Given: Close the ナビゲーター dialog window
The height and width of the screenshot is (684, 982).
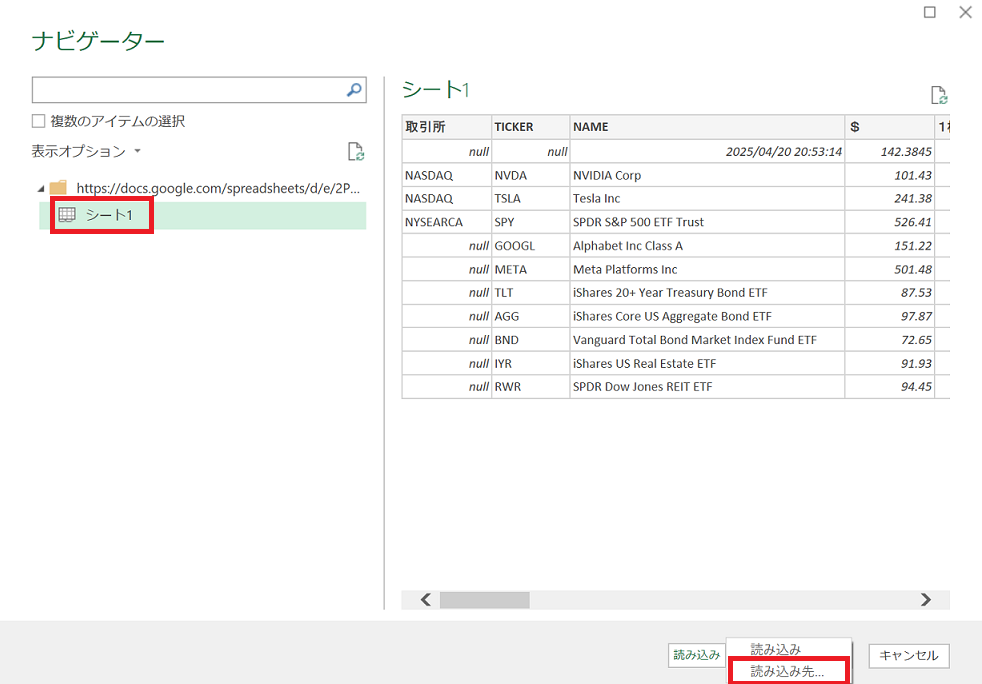Looking at the screenshot, I should [966, 12].
